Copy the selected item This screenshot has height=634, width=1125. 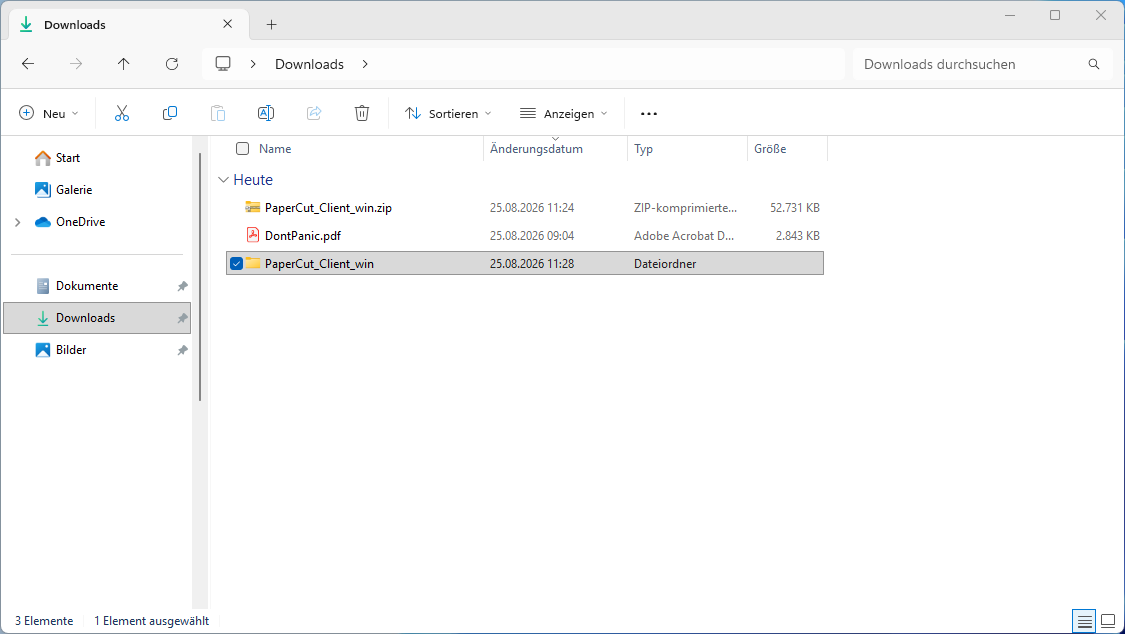point(170,113)
